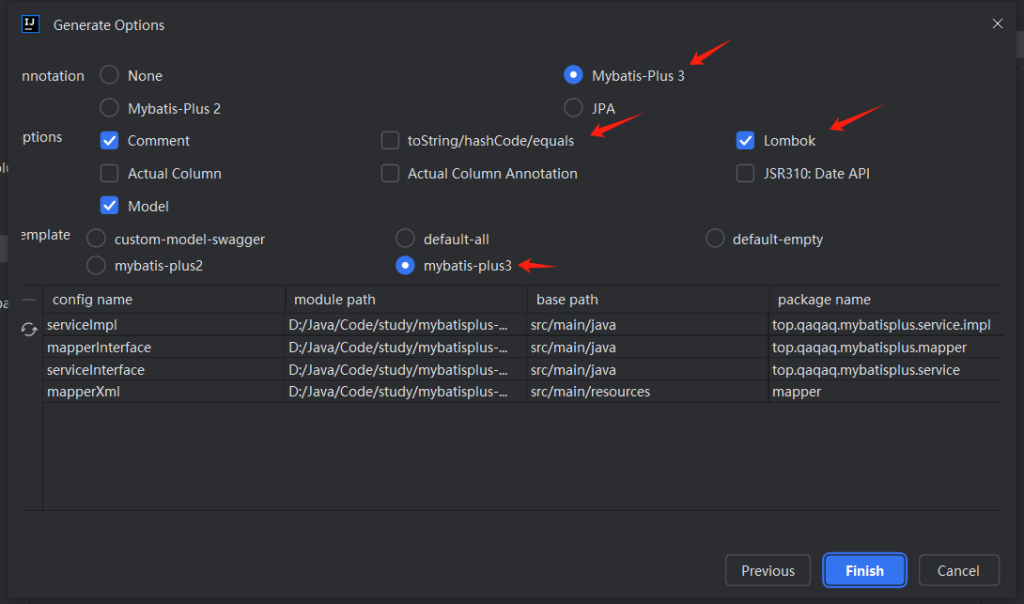
Task: Enable the toString/hashCode/equals checkbox
Action: pos(390,141)
